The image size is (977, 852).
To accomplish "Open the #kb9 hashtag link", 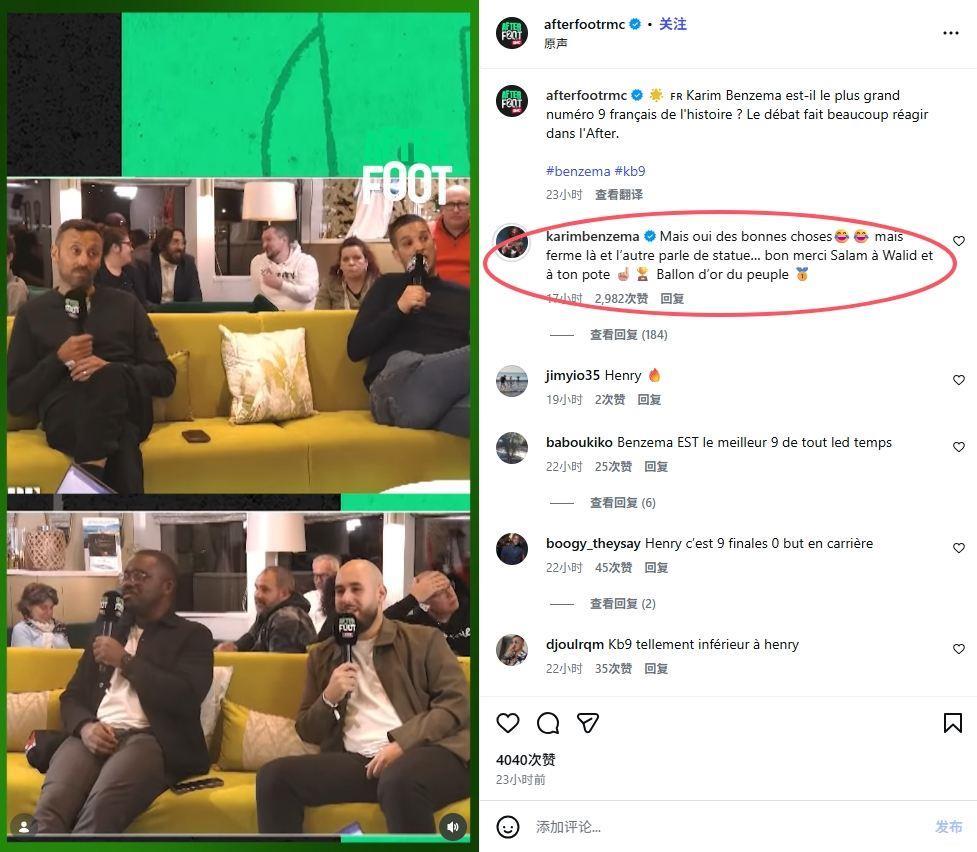I will click(x=630, y=171).
